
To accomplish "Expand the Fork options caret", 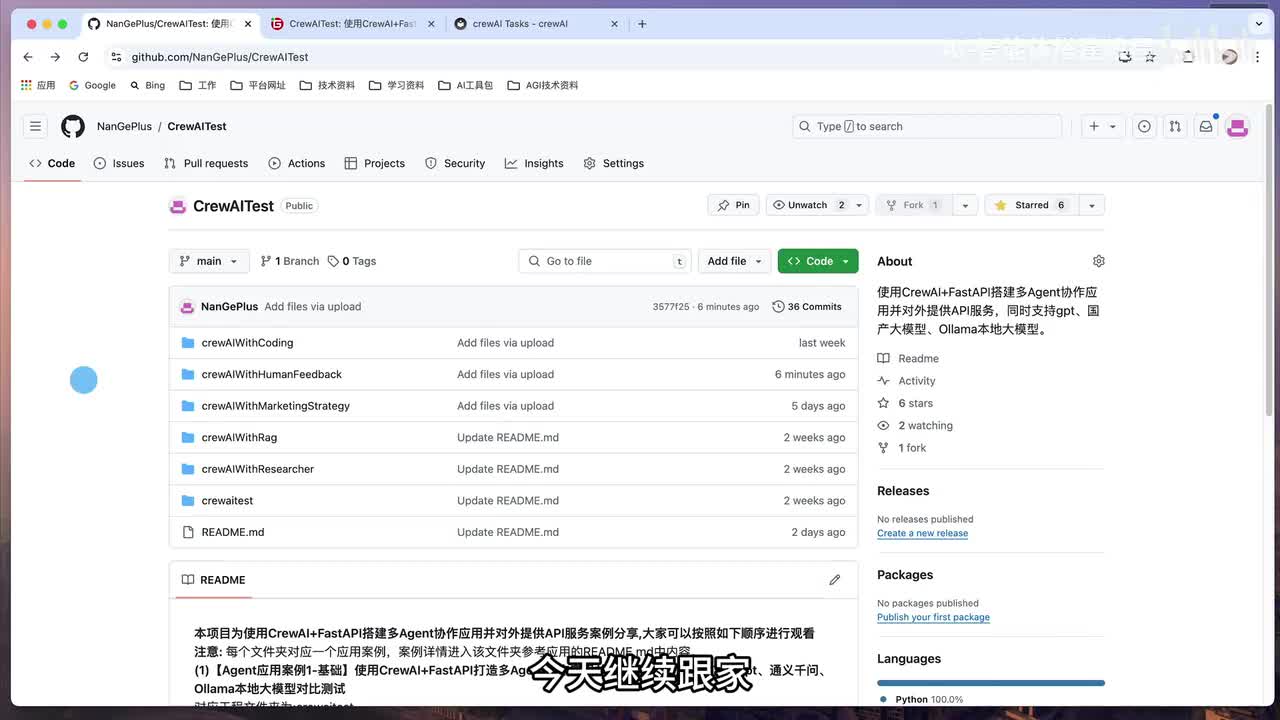I will pos(965,205).
